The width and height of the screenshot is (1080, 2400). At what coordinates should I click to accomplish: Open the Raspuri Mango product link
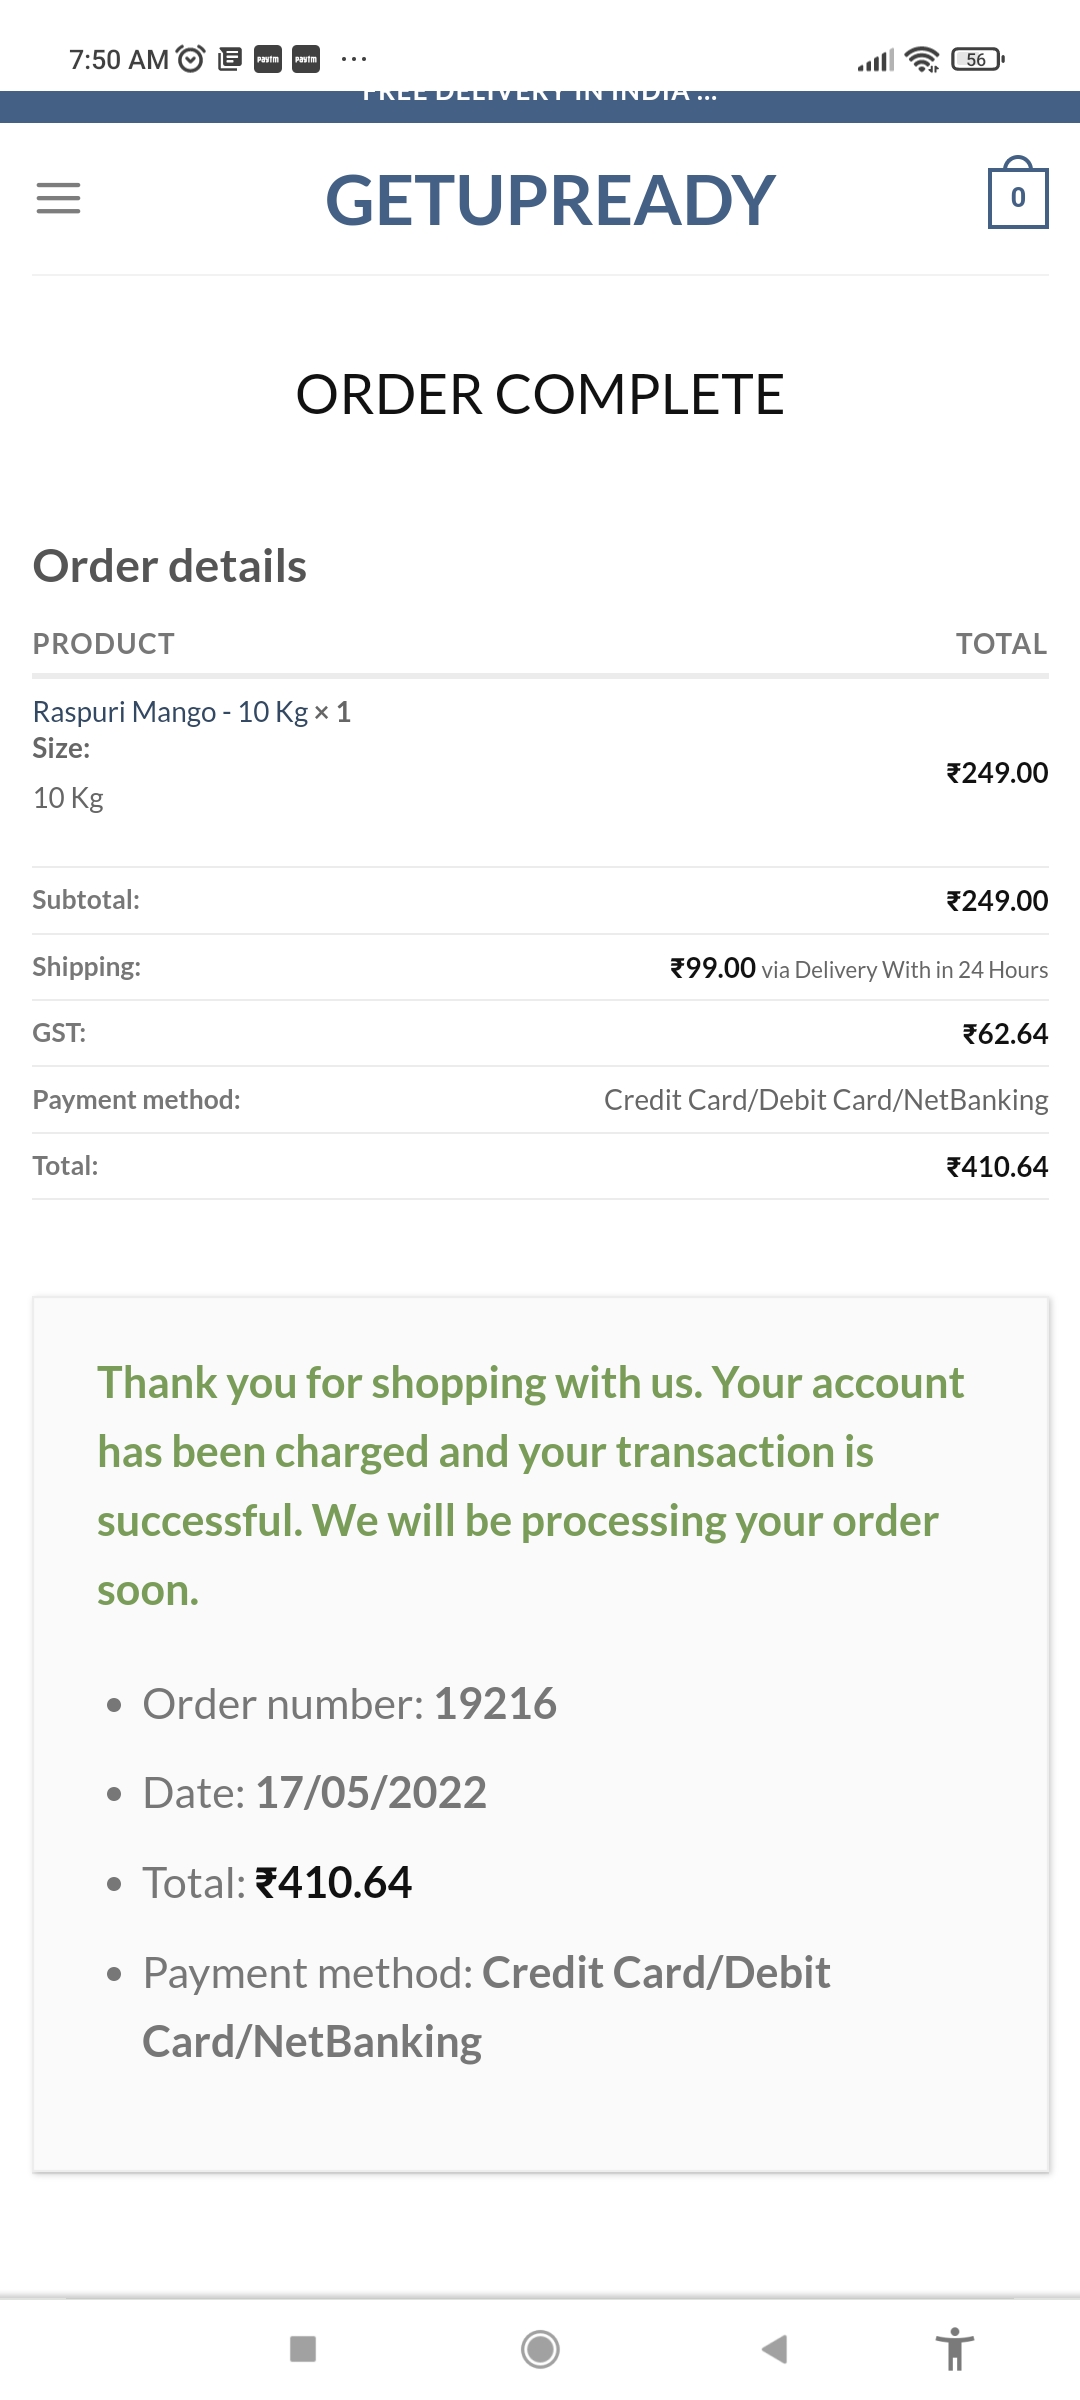(x=170, y=712)
